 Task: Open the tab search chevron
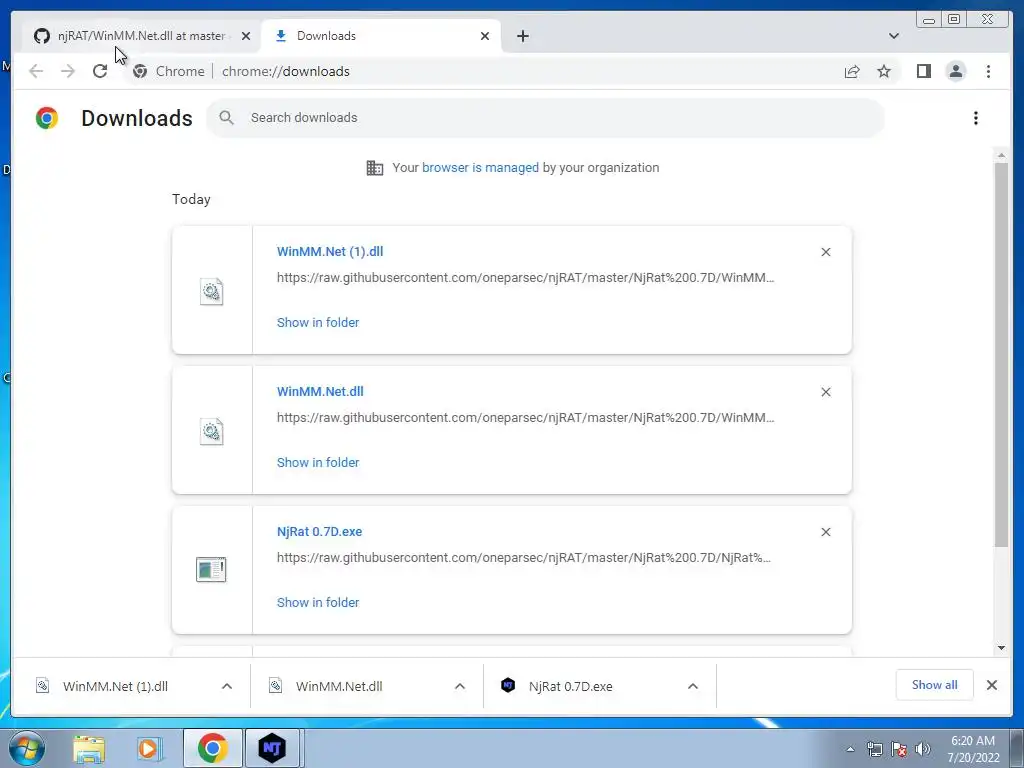pyautogui.click(x=894, y=36)
